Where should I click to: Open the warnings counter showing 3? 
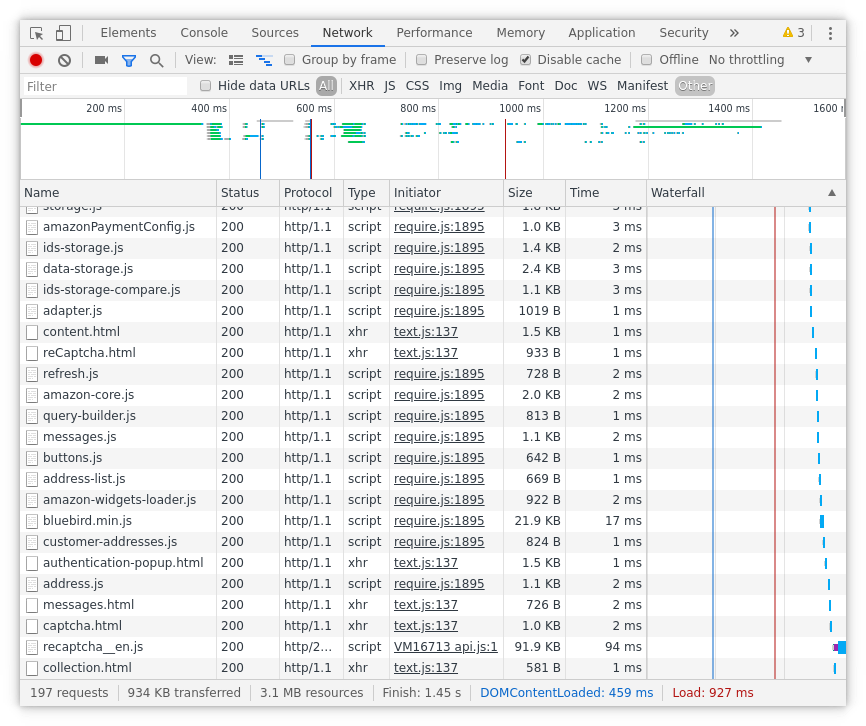[x=793, y=32]
